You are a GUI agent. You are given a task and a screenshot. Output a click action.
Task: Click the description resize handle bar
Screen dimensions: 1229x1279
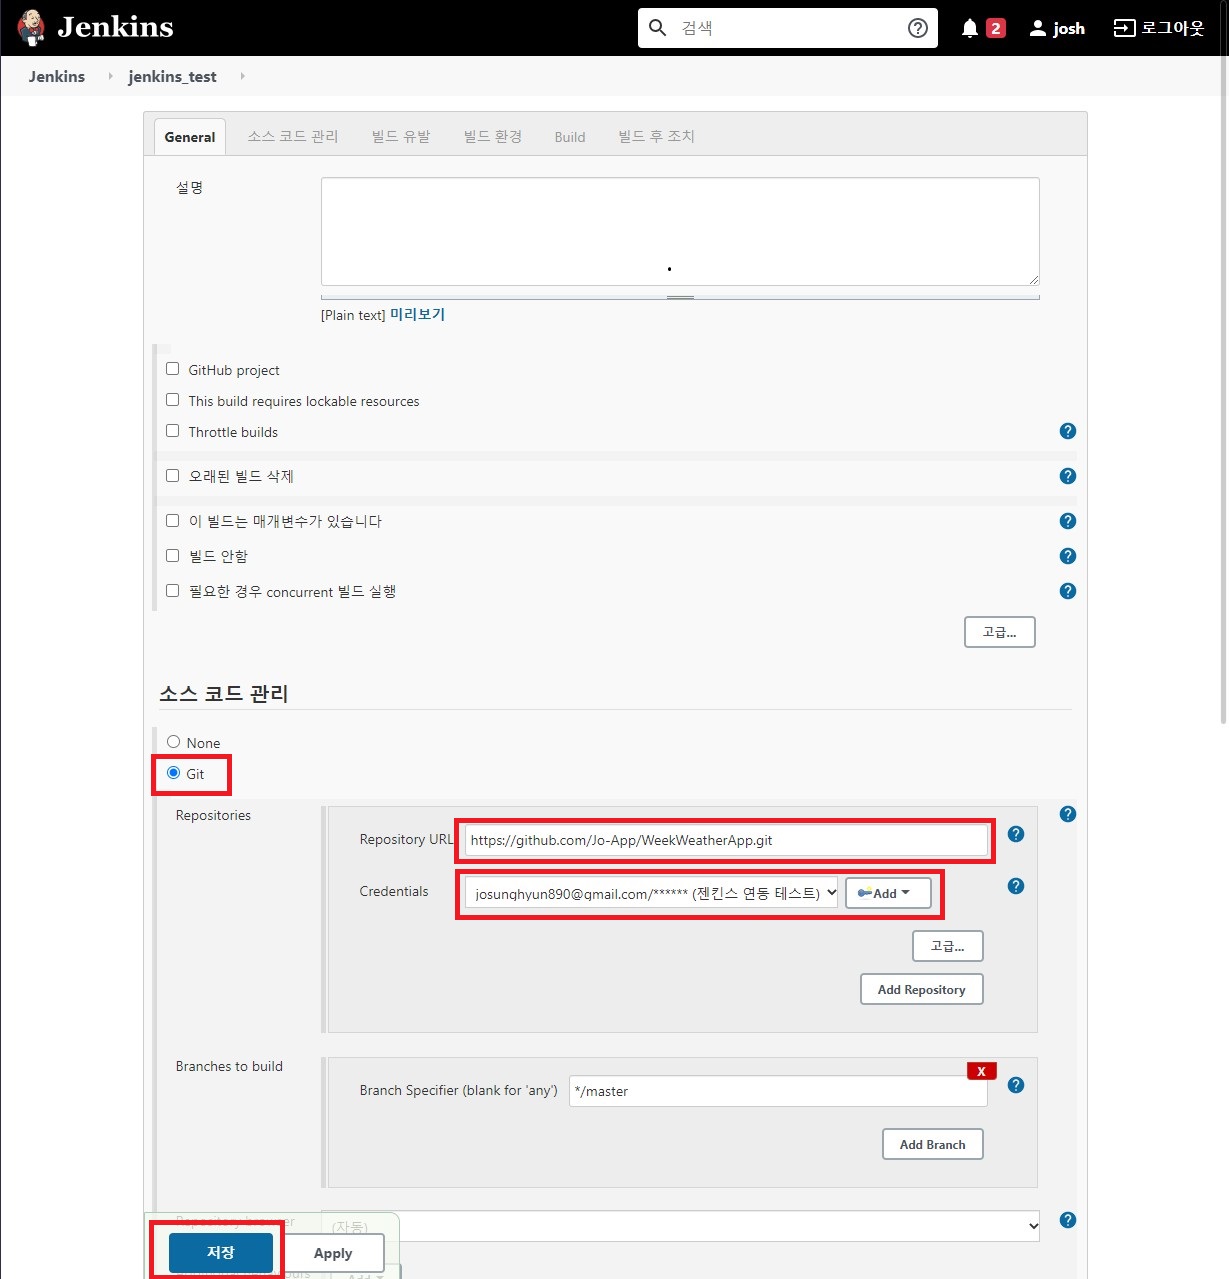tap(680, 297)
